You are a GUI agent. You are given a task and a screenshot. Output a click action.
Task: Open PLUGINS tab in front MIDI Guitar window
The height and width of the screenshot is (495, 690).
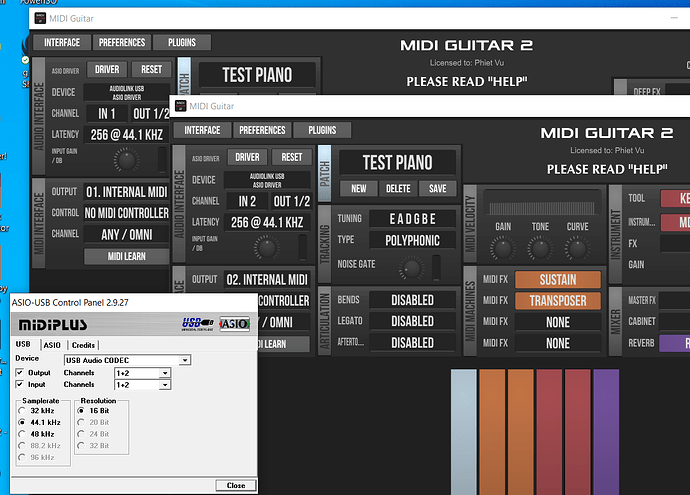(x=322, y=130)
